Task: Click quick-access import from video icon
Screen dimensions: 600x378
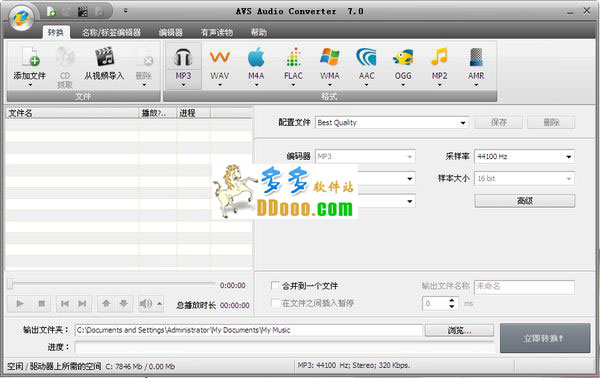Action: pyautogui.click(x=82, y=11)
